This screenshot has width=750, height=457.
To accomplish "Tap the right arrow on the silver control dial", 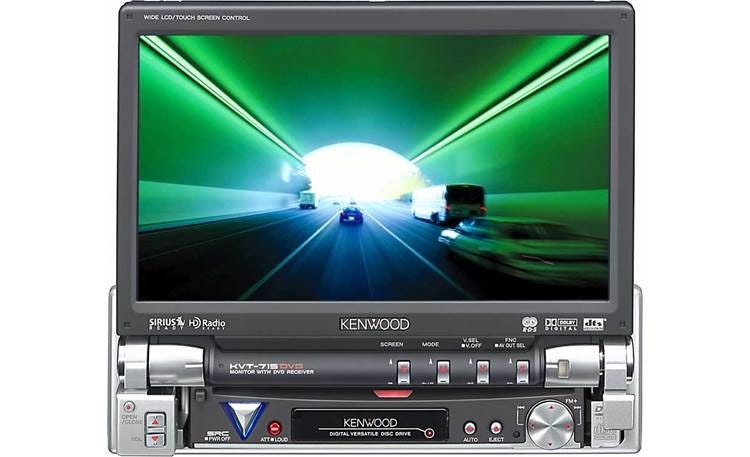I will point(568,425).
